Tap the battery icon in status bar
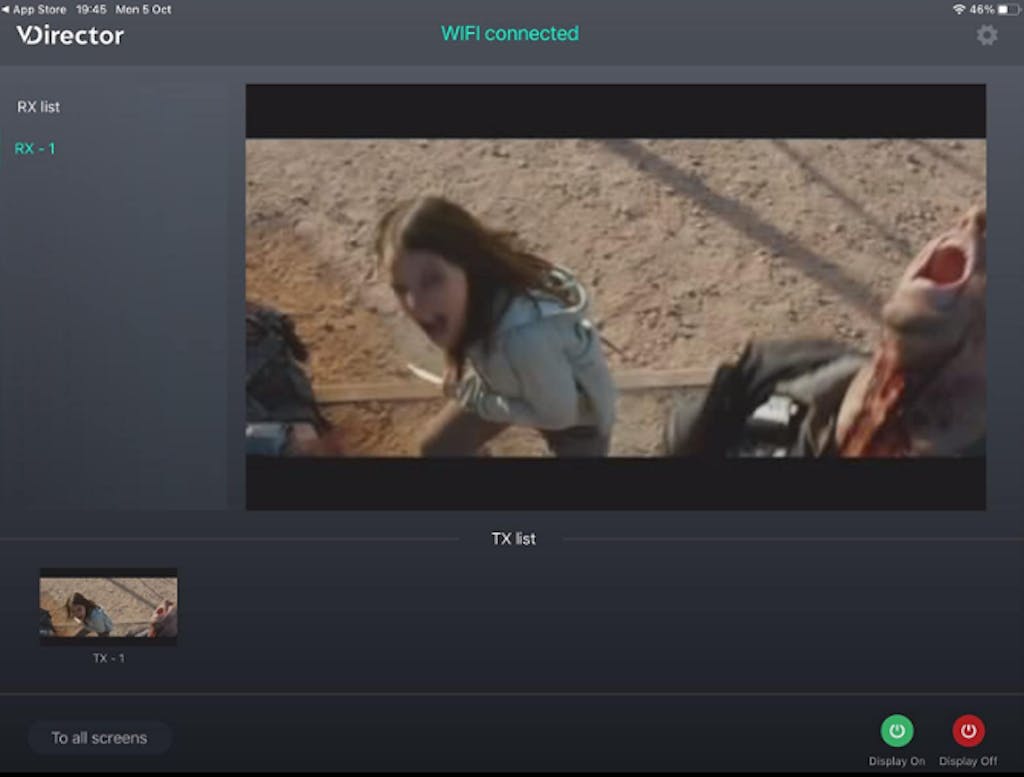 (1008, 9)
